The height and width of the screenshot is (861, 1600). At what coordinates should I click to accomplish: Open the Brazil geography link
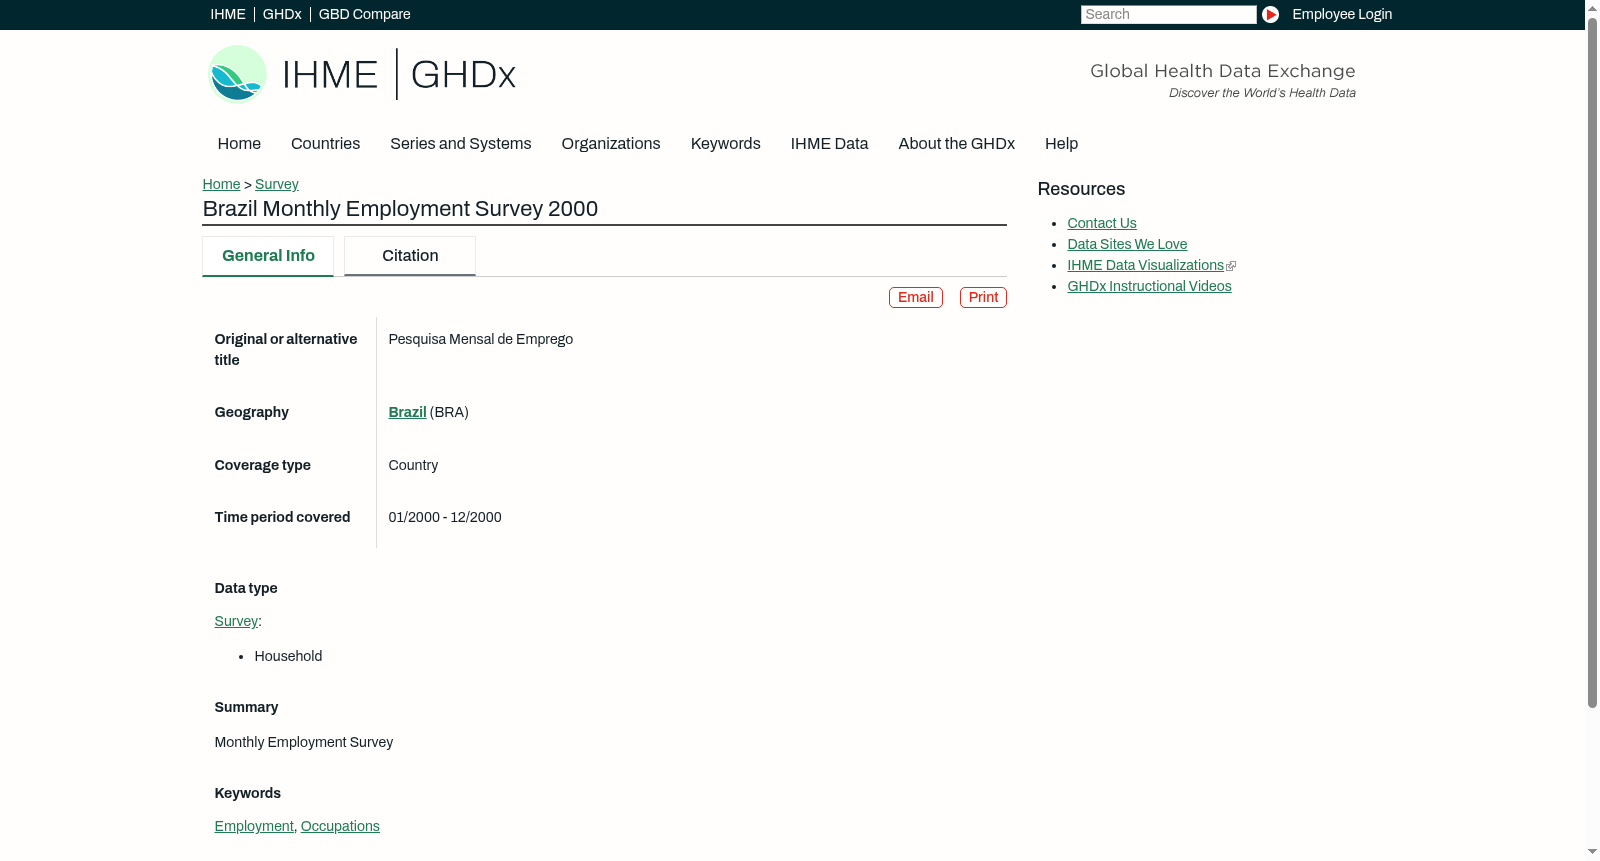pyautogui.click(x=407, y=412)
